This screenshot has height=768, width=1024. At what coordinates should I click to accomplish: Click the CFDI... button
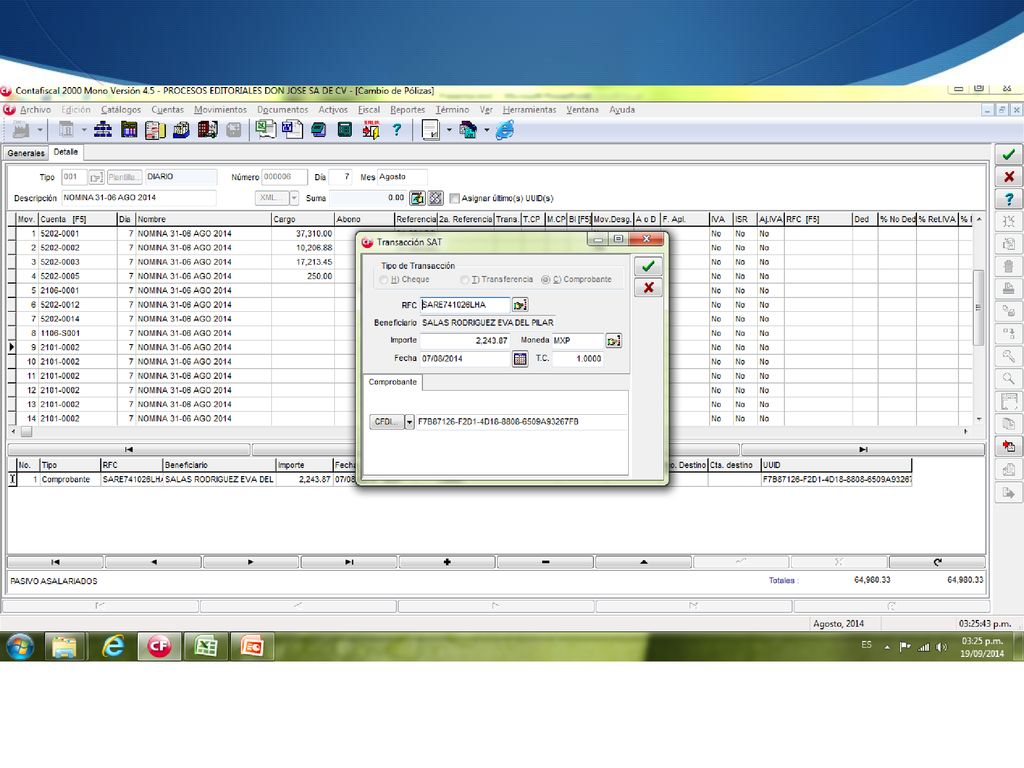387,422
